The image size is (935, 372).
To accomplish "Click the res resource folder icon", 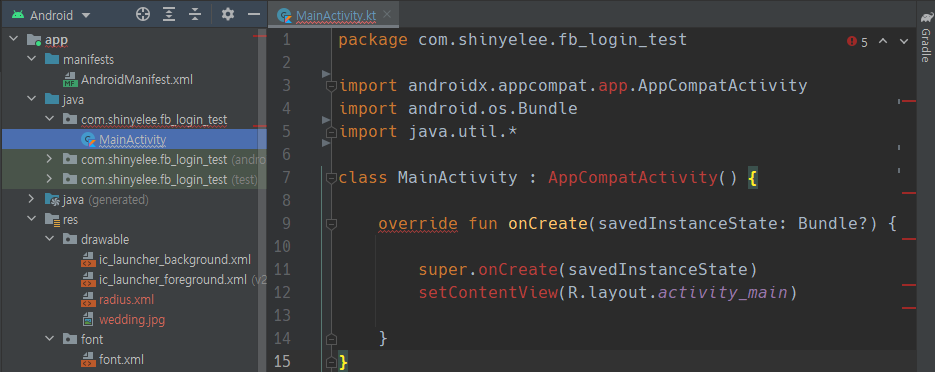I will [52, 220].
